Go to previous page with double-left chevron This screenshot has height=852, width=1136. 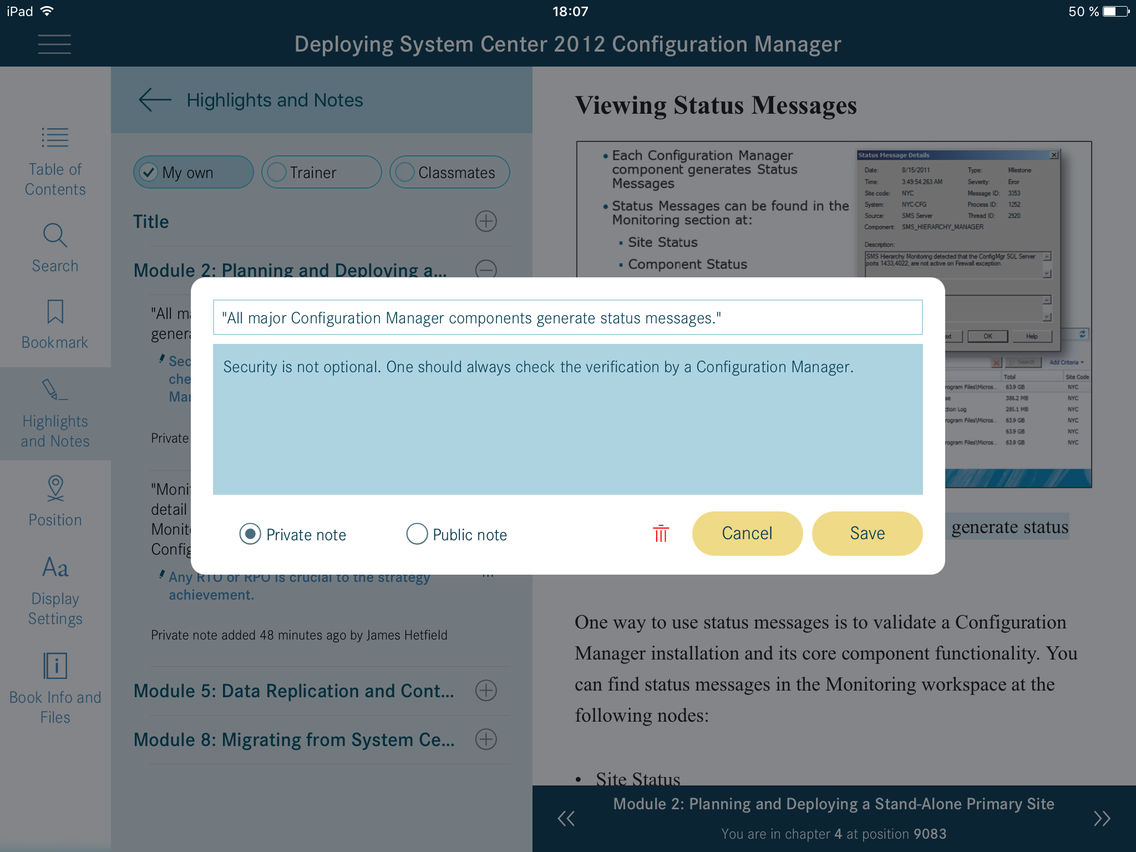(566, 818)
